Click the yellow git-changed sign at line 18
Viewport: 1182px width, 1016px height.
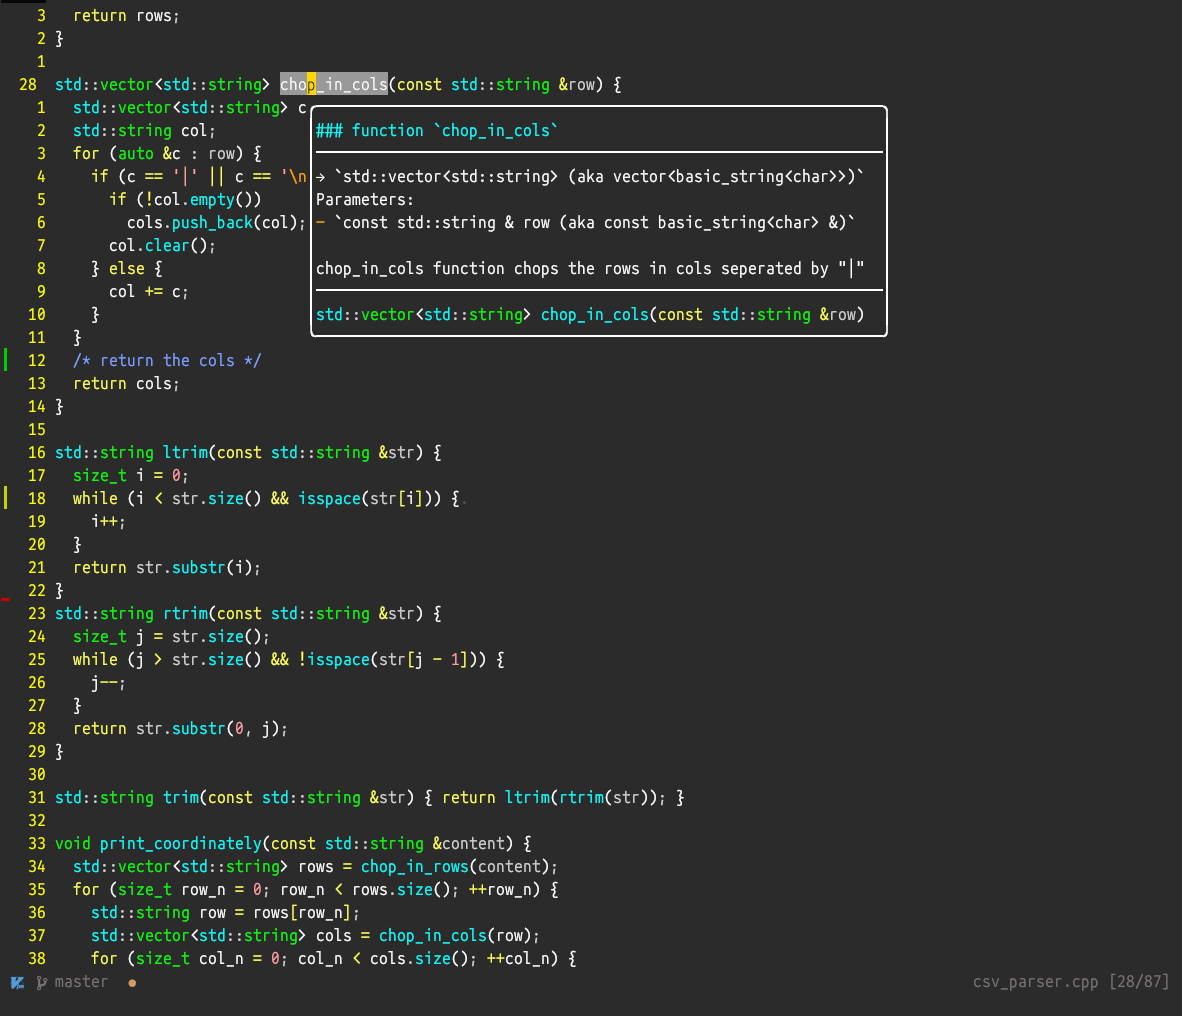(6, 497)
